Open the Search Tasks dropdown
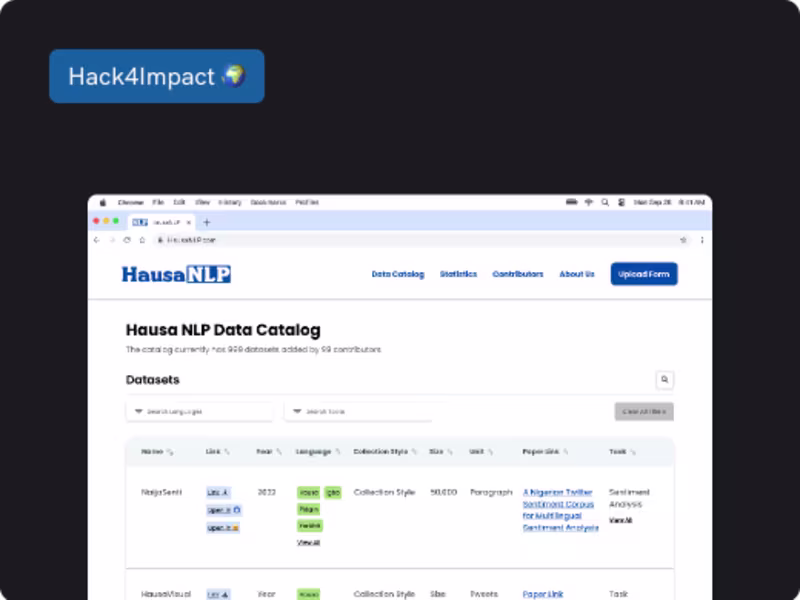 pyautogui.click(x=358, y=411)
